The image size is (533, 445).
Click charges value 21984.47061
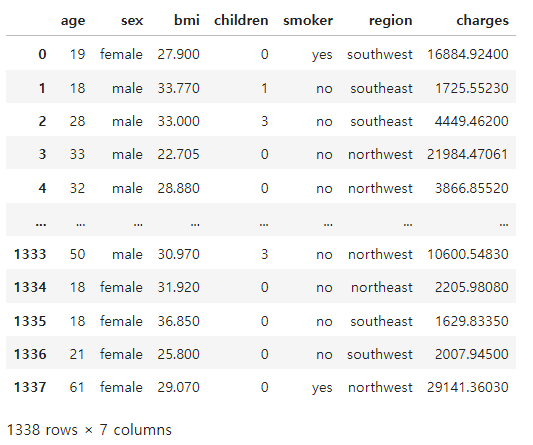coord(467,154)
